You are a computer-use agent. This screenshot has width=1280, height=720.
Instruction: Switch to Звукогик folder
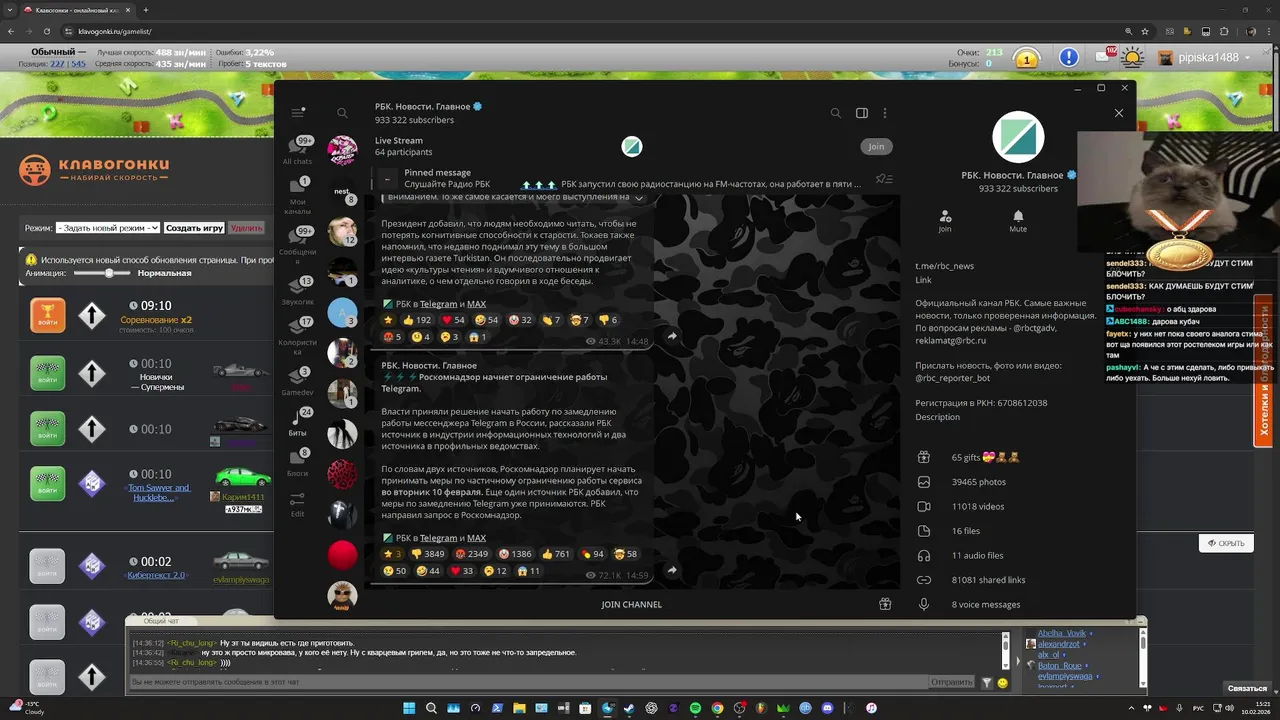click(297, 290)
